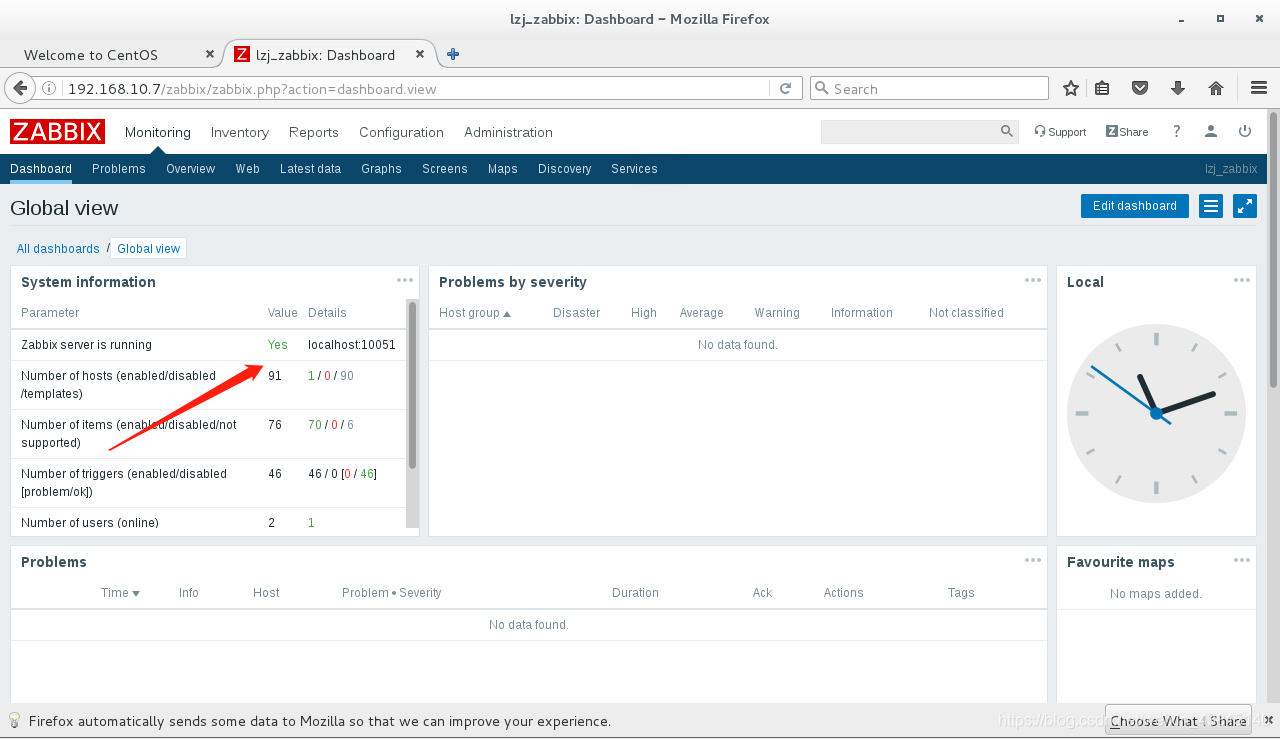Open the Reports menu
Image resolution: width=1280 pixels, height=739 pixels.
[x=314, y=132]
